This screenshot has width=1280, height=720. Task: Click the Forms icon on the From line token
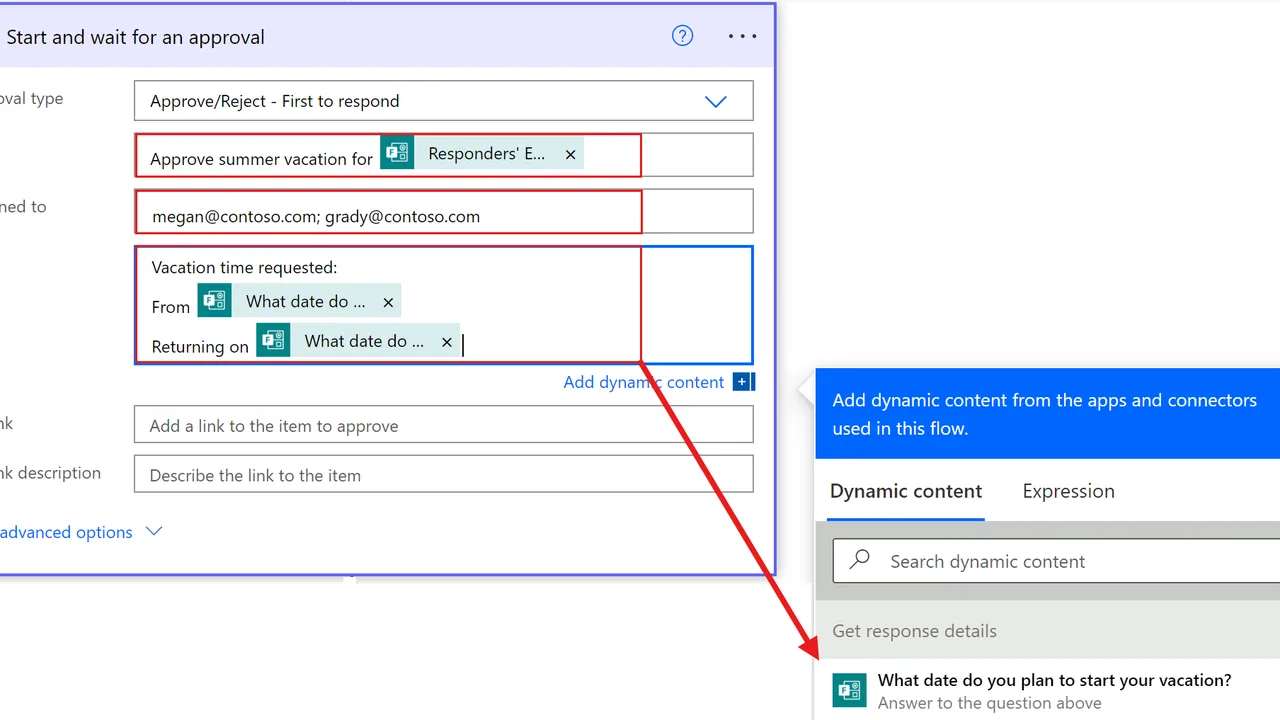pyautogui.click(x=214, y=301)
